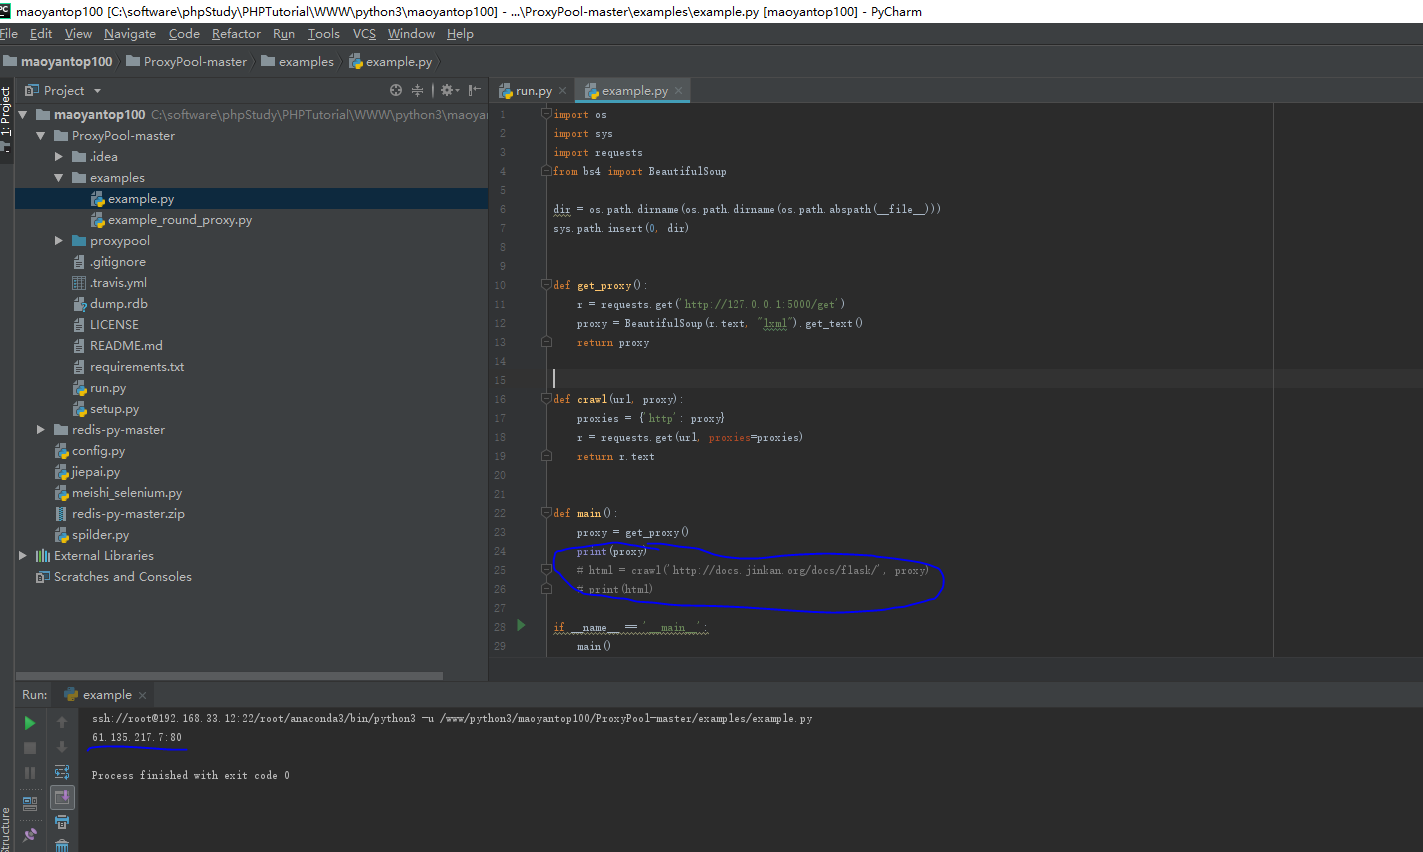Click the Scroll from Source target icon
1423x852 pixels.
(396, 90)
